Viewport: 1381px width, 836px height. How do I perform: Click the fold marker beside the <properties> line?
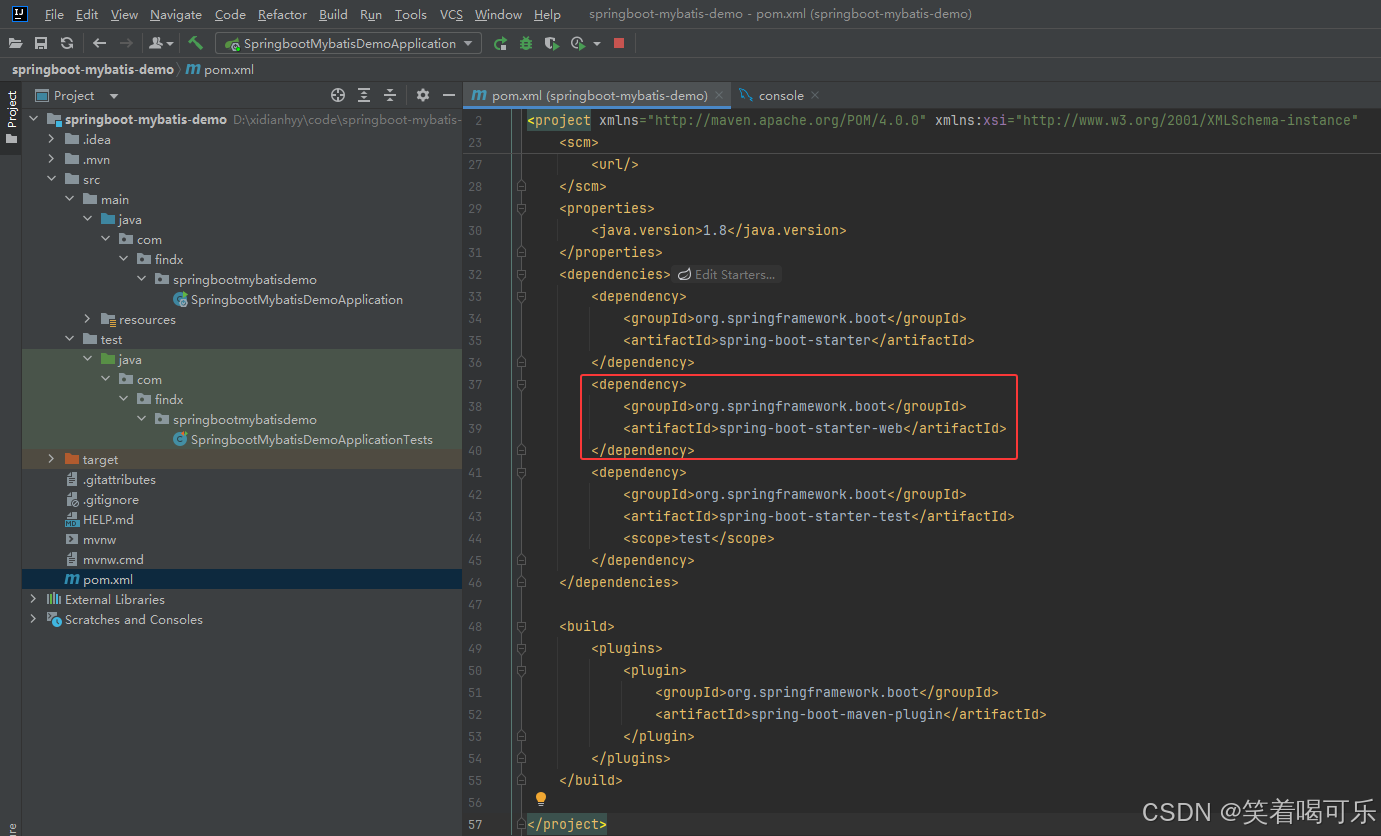[521, 208]
